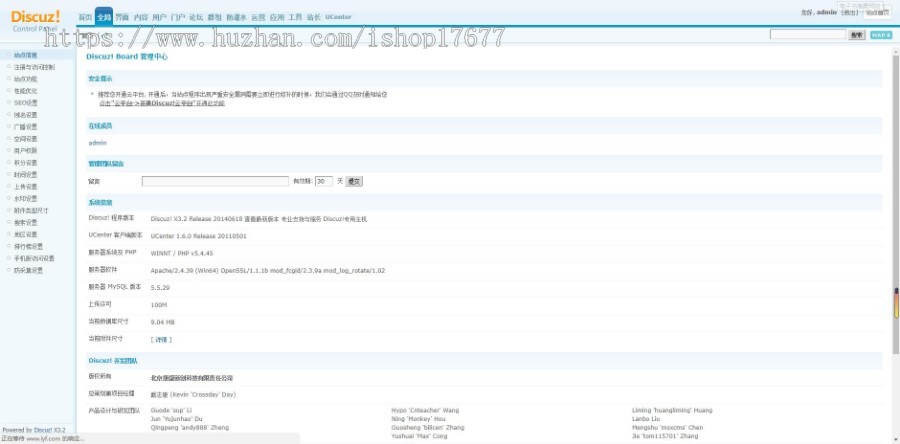
Task: Open 域名设置 in the sidebar
Action: tap(26, 115)
